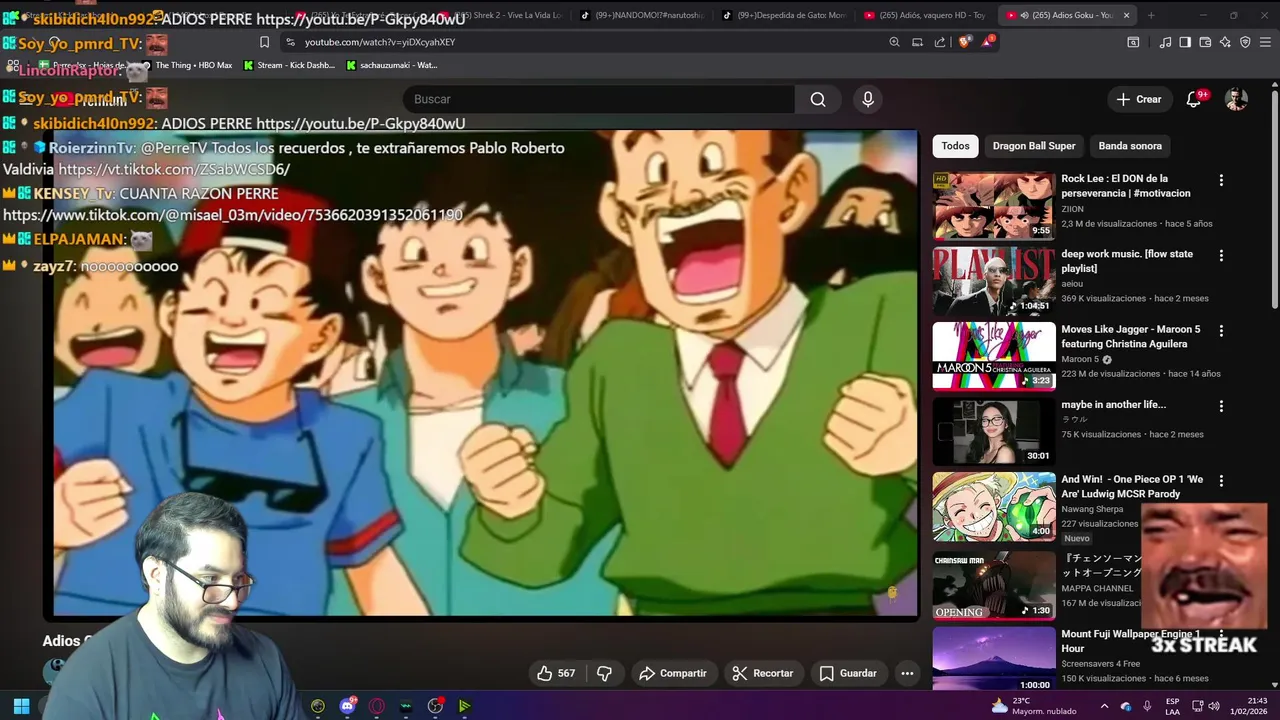Click the Guardar save button
The width and height of the screenshot is (1280, 720).
pos(848,673)
